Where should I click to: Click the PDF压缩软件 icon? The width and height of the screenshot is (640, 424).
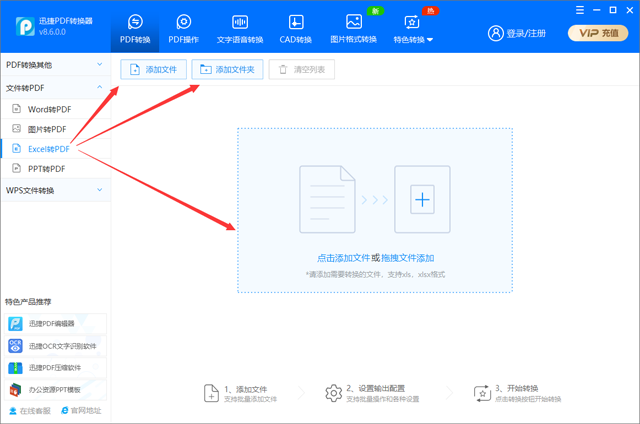point(16,368)
